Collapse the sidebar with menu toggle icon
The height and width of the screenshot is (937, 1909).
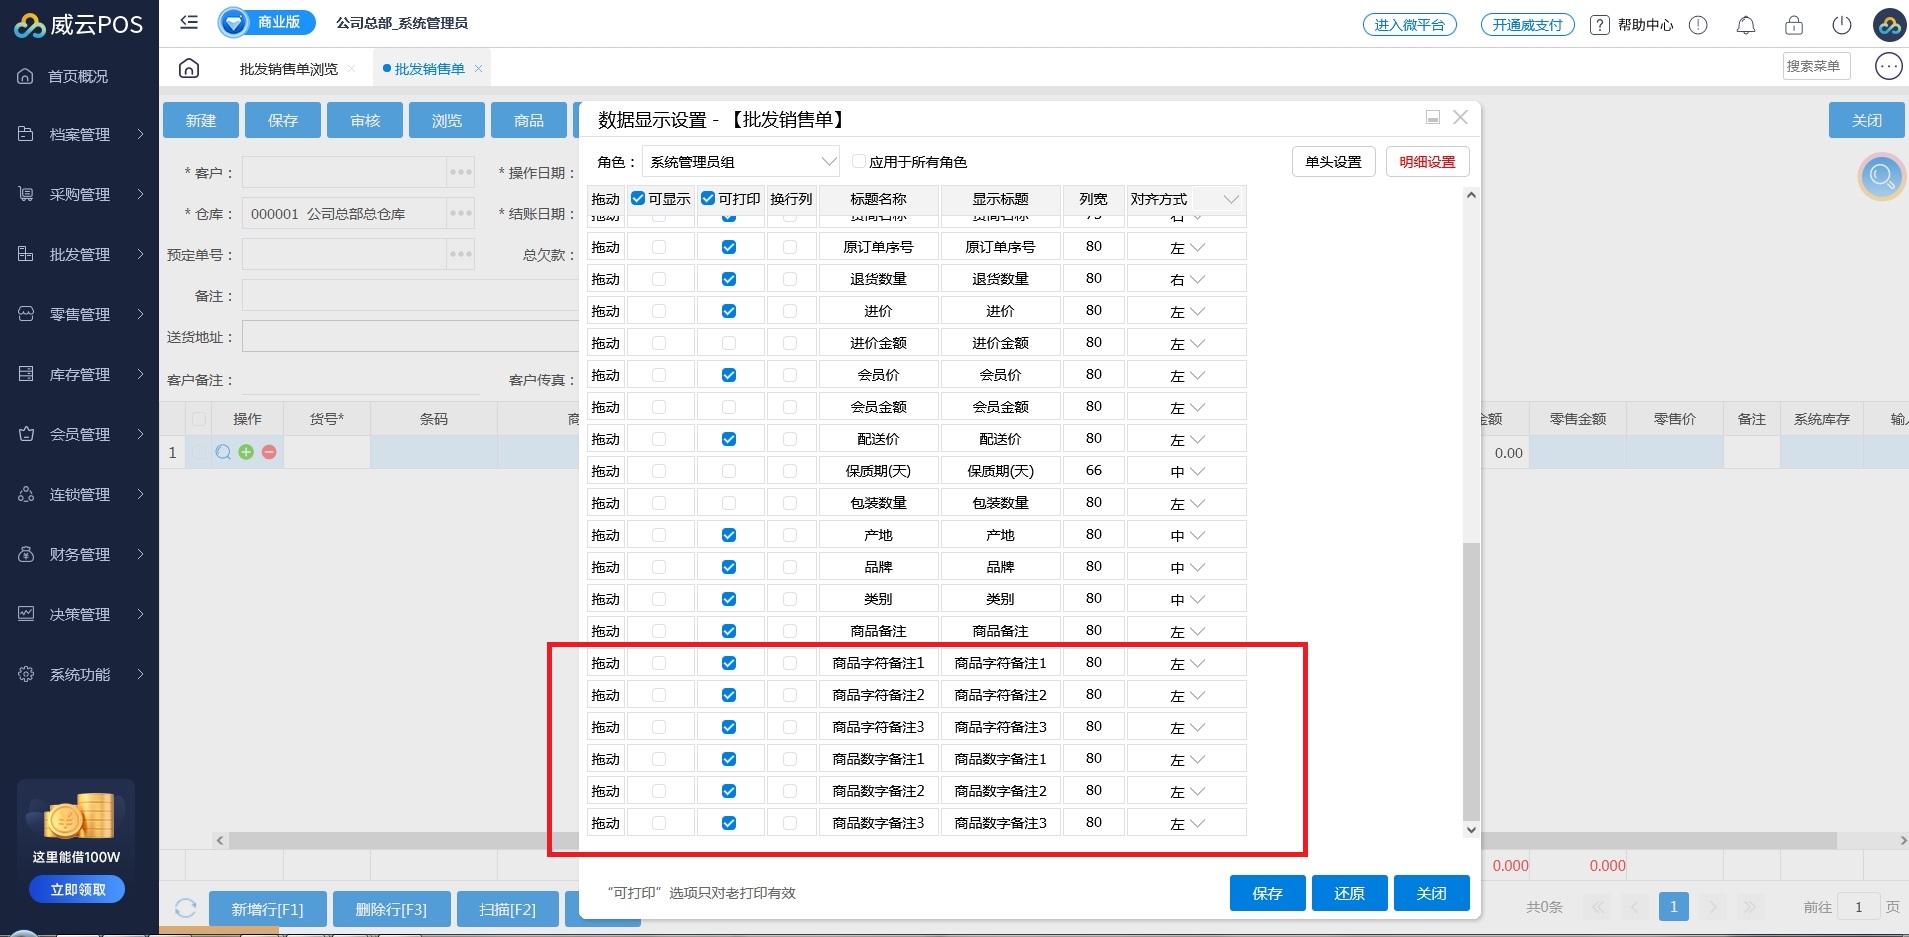point(189,22)
